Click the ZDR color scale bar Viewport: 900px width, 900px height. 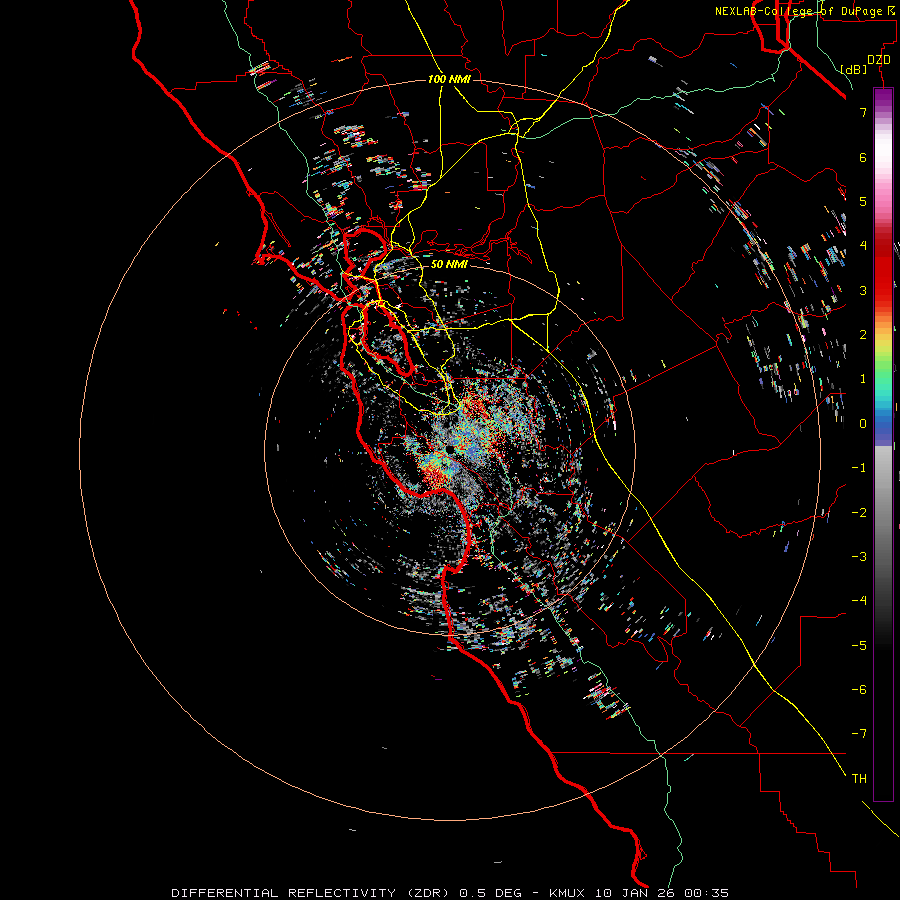point(883,444)
